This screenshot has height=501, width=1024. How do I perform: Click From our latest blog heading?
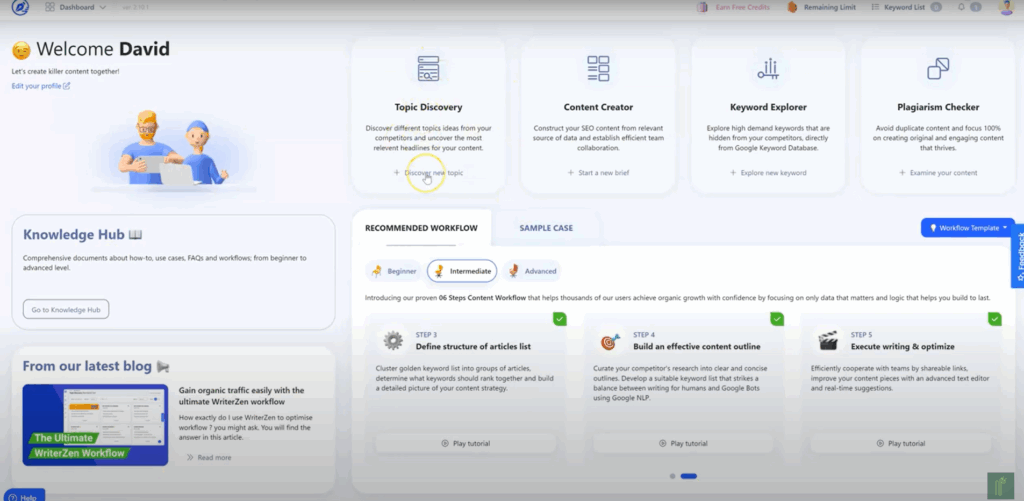[96, 366]
